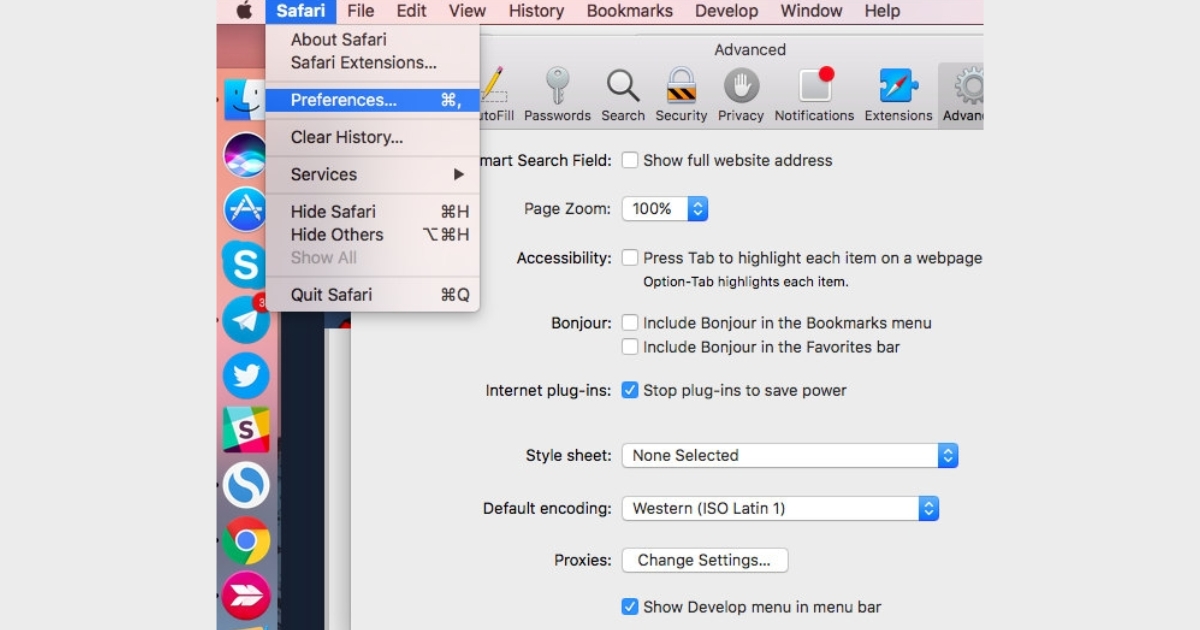Open the Page Zoom 100% dropdown
The width and height of the screenshot is (1200, 630).
665,209
